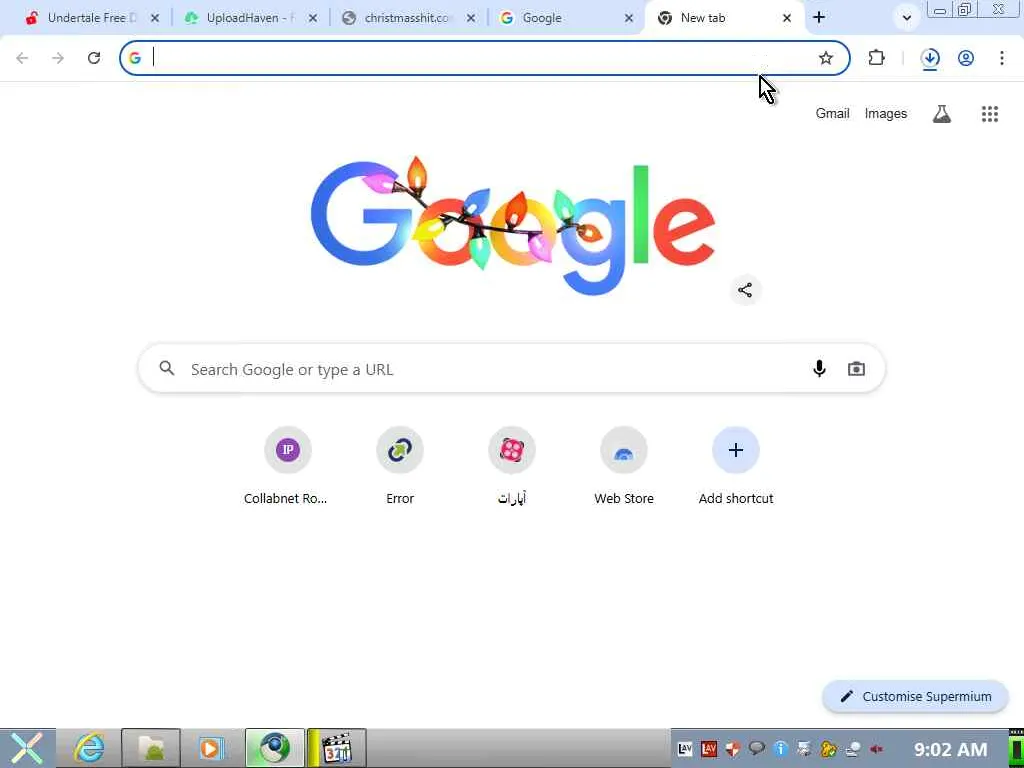The width and height of the screenshot is (1024, 768).
Task: Click the Customise Supermium button
Action: [916, 696]
